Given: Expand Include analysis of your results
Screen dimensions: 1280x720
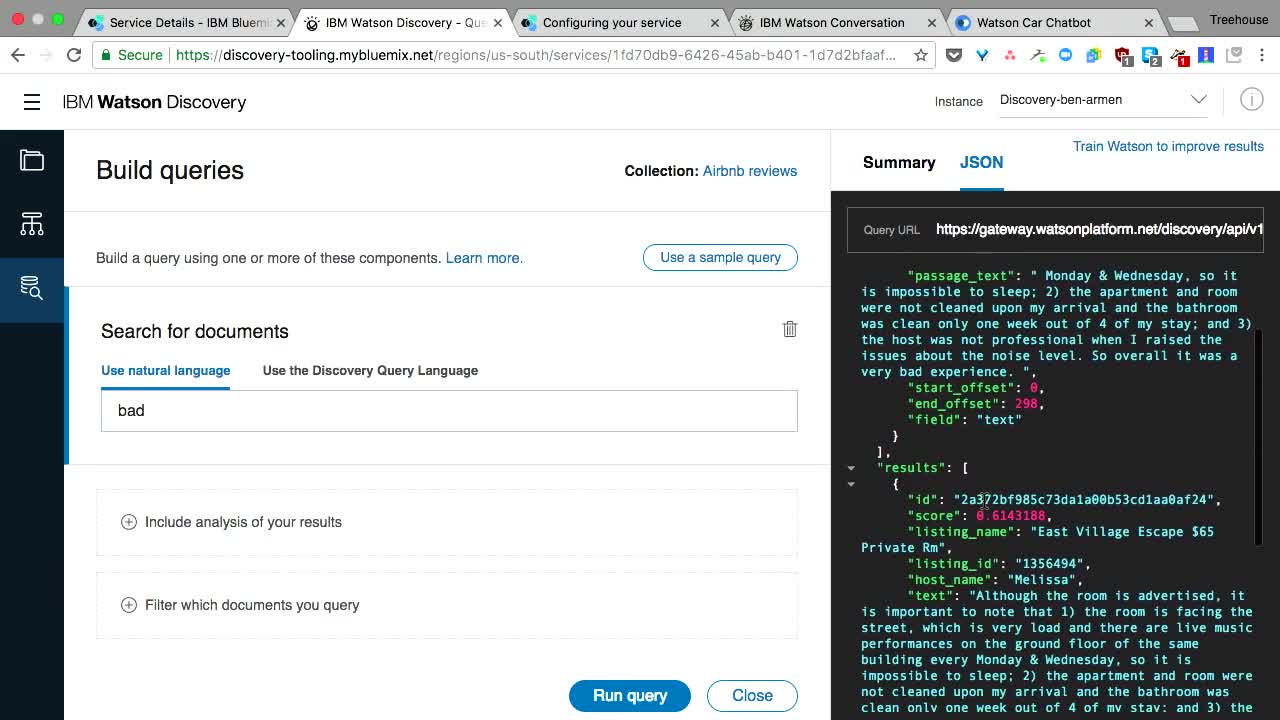Looking at the screenshot, I should click(x=447, y=522).
